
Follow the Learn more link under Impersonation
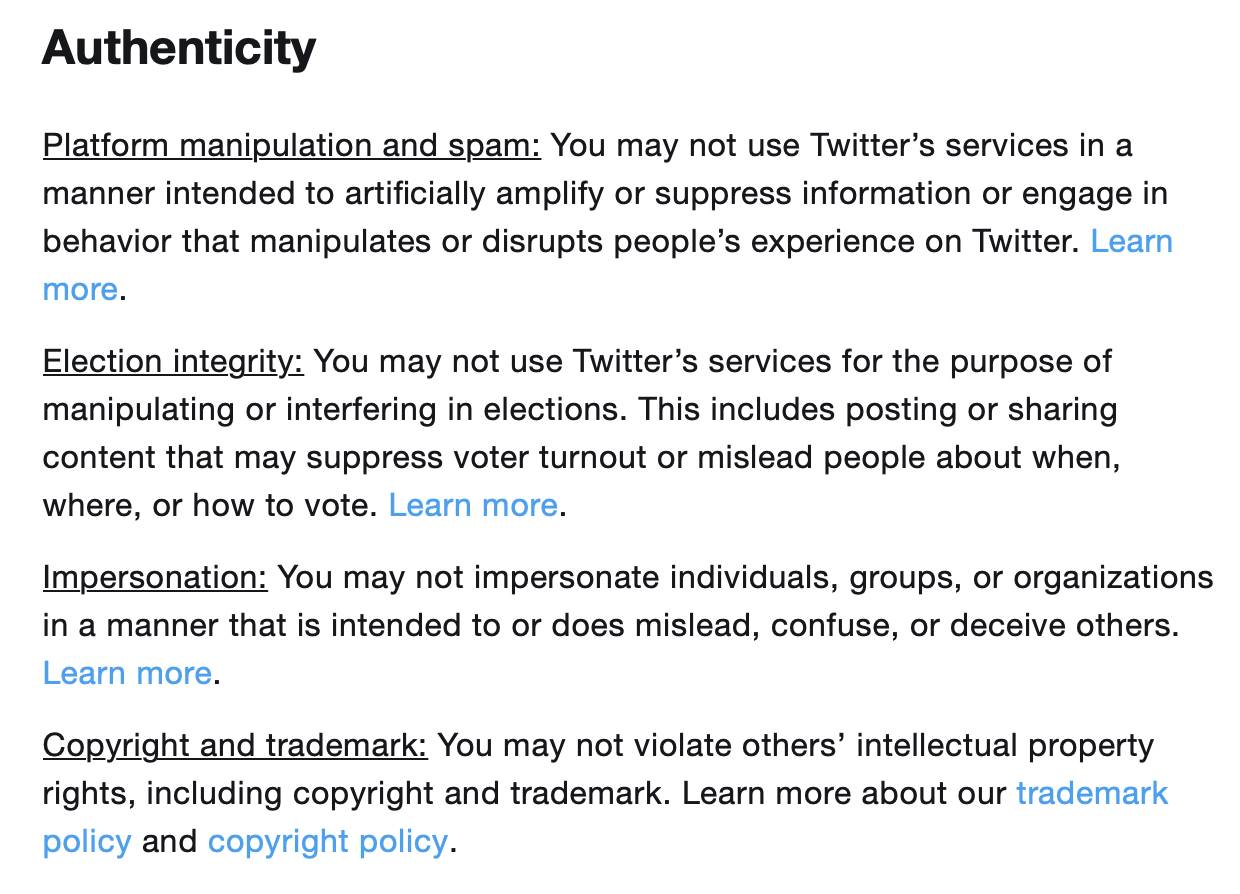pyautogui.click(x=127, y=673)
